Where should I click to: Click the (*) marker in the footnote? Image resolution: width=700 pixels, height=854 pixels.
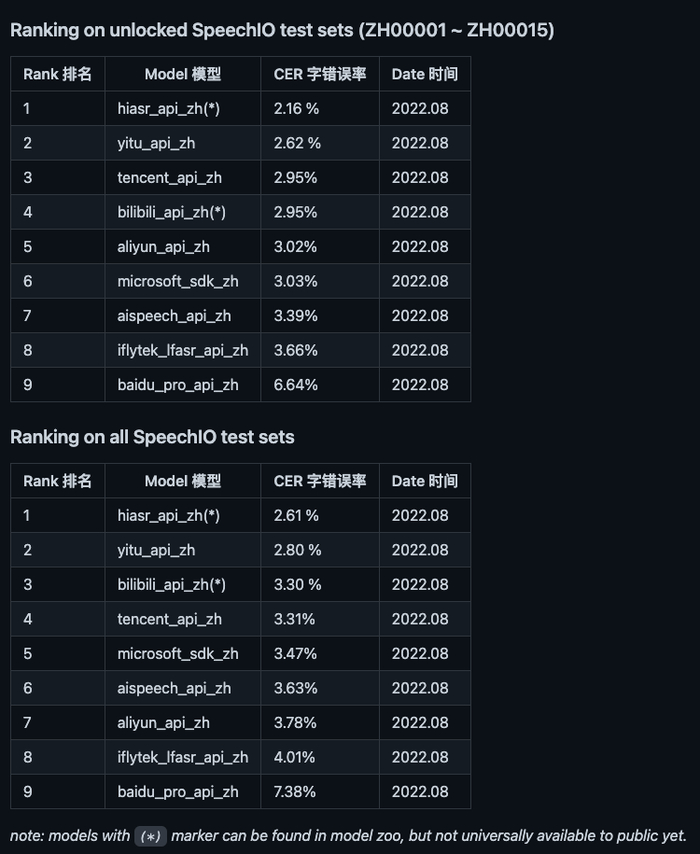pos(150,836)
